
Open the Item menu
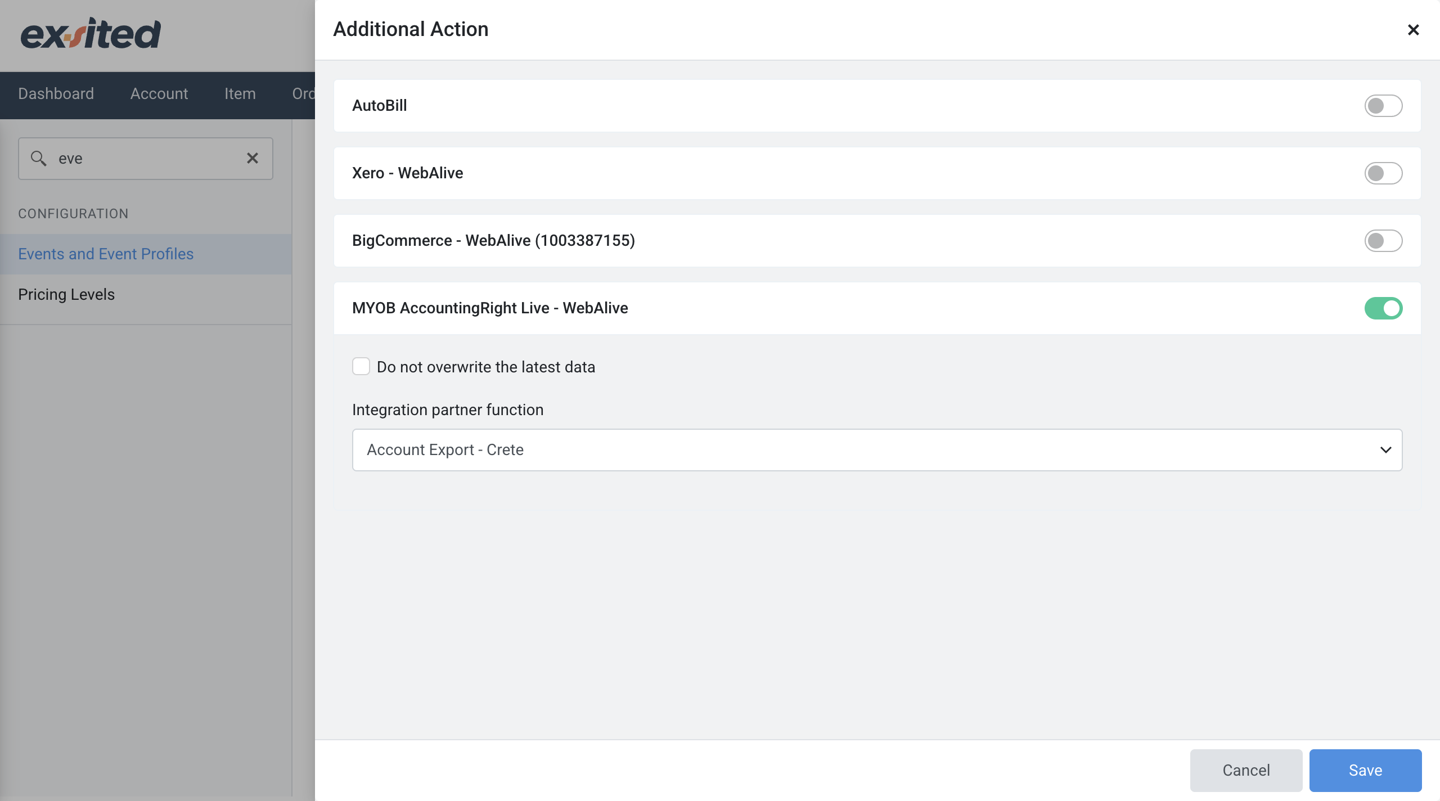point(240,94)
